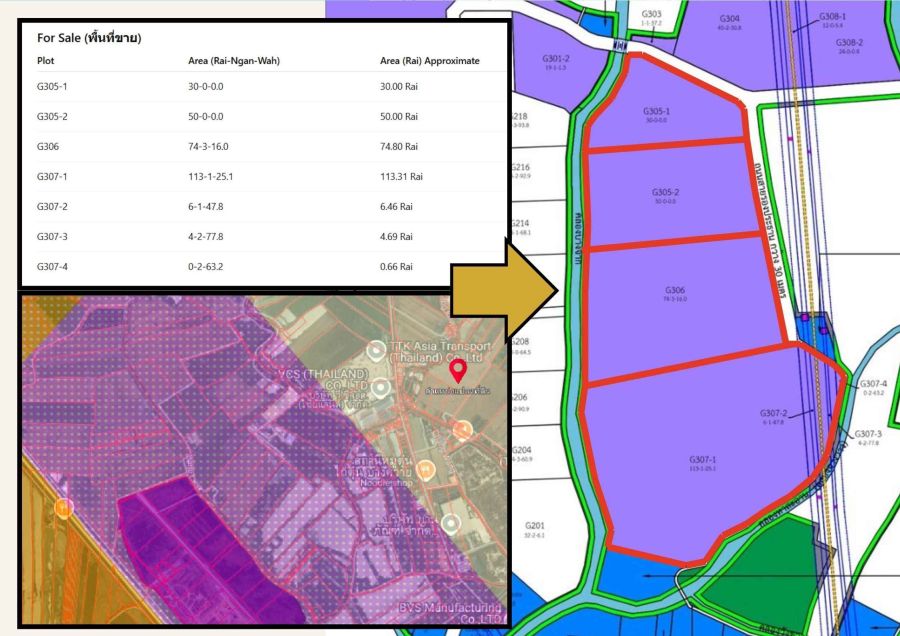Viewport: 900px width, 636px height.
Task: Select the gray marker above BVS Manufacturing
Action: 451,523
